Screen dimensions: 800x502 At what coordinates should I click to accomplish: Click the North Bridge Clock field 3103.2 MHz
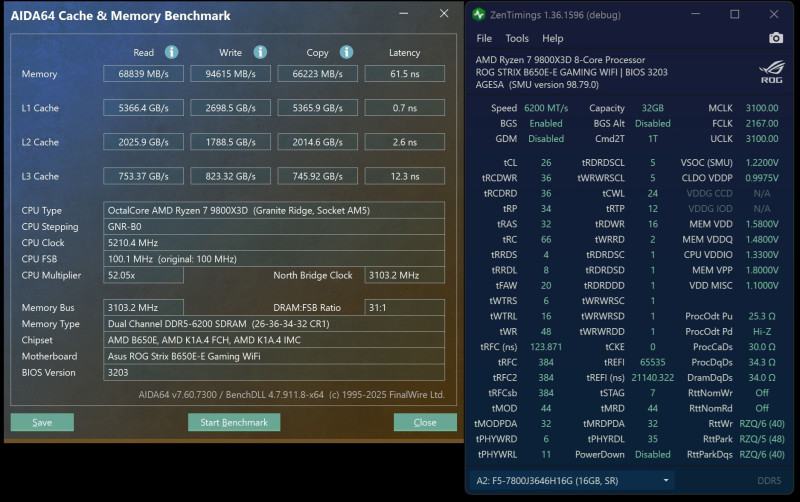tap(405, 275)
